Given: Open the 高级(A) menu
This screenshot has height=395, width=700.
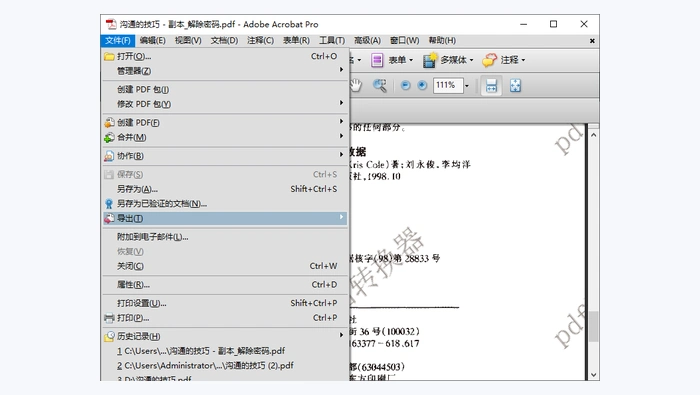Looking at the screenshot, I should pos(367,41).
